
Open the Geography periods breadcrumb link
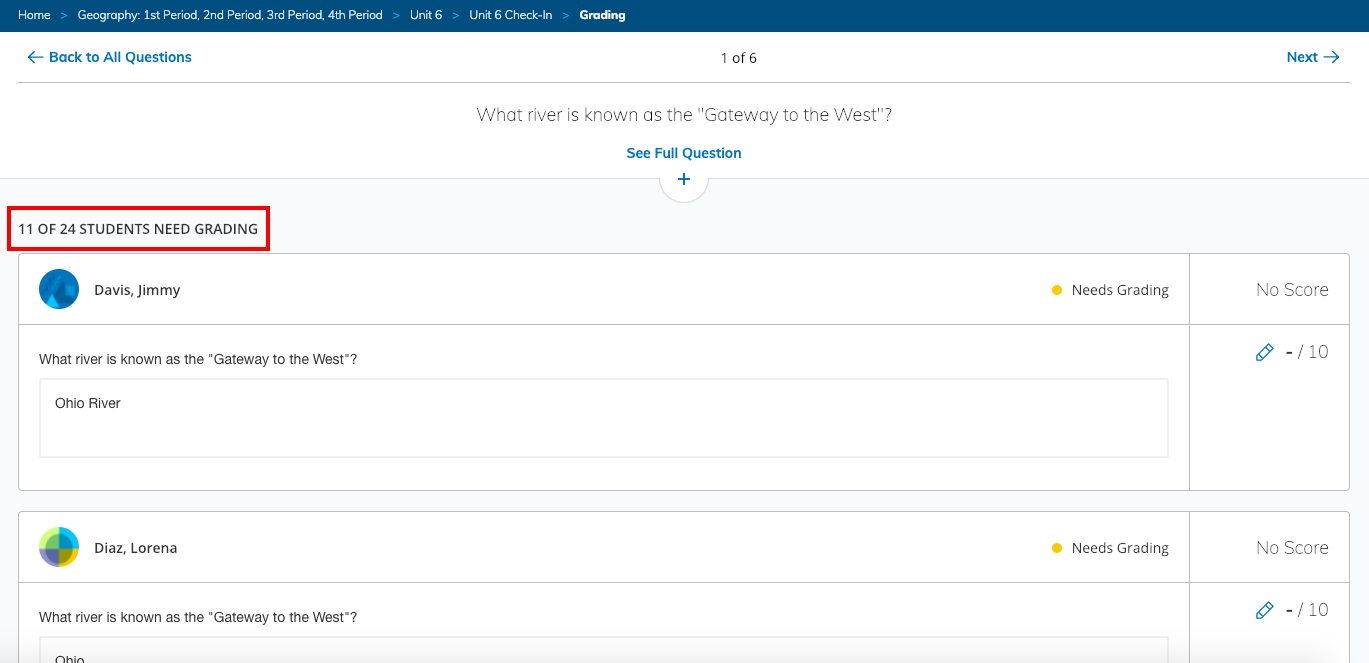pos(230,15)
